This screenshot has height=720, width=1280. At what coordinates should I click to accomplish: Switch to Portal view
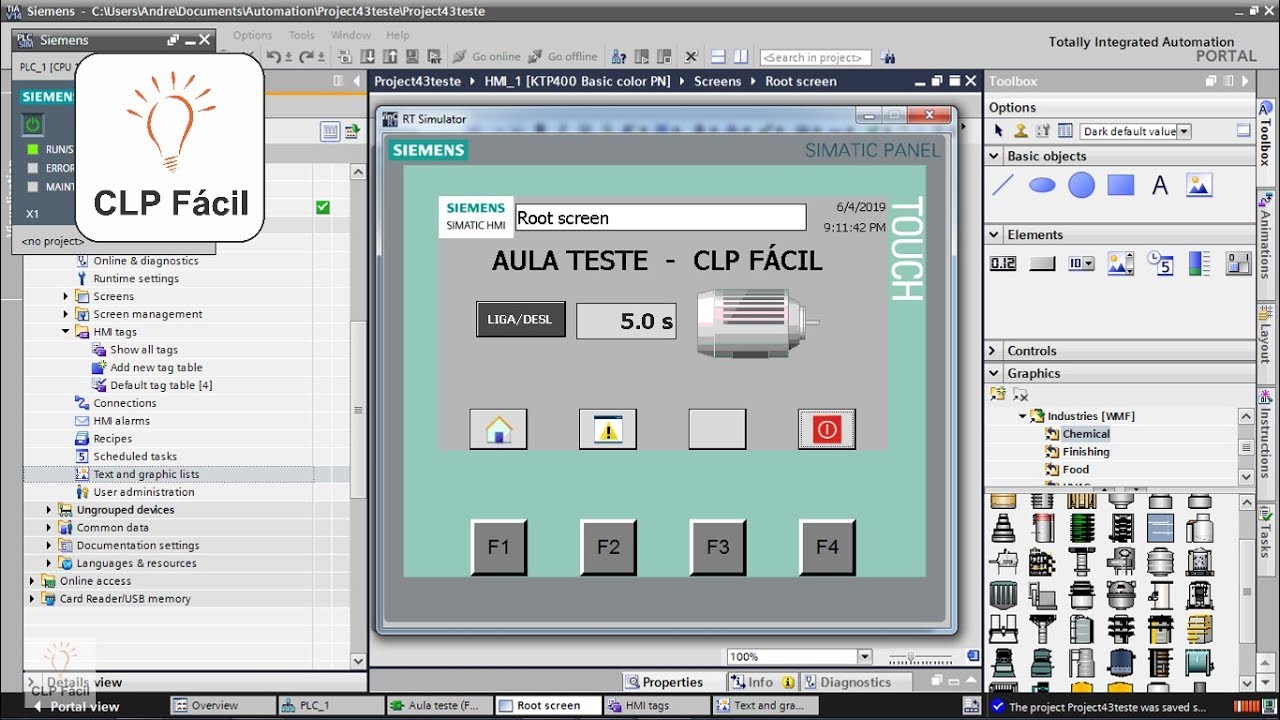pos(75,706)
